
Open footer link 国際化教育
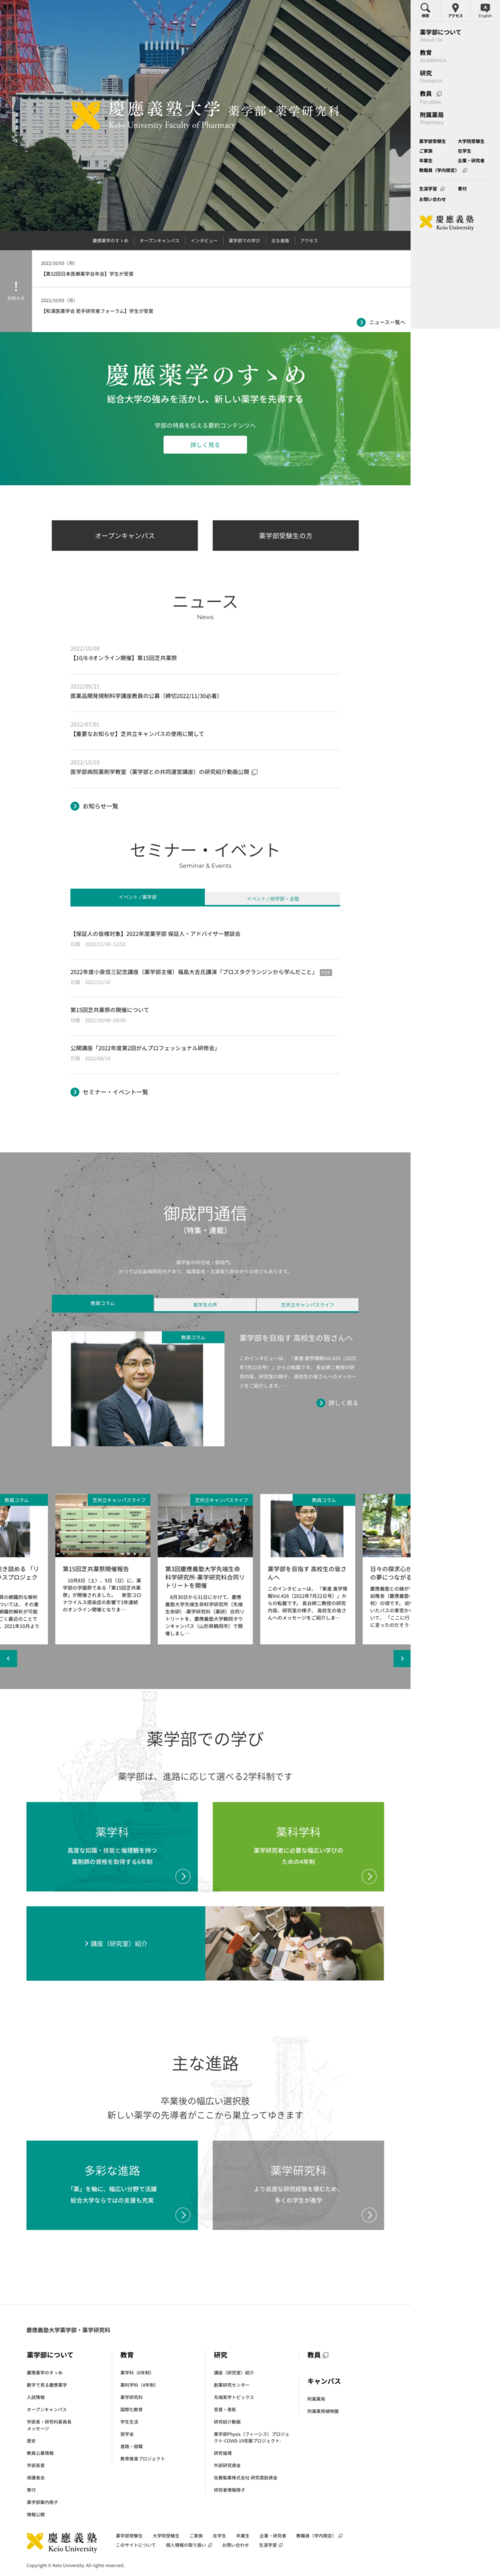pos(131,2410)
